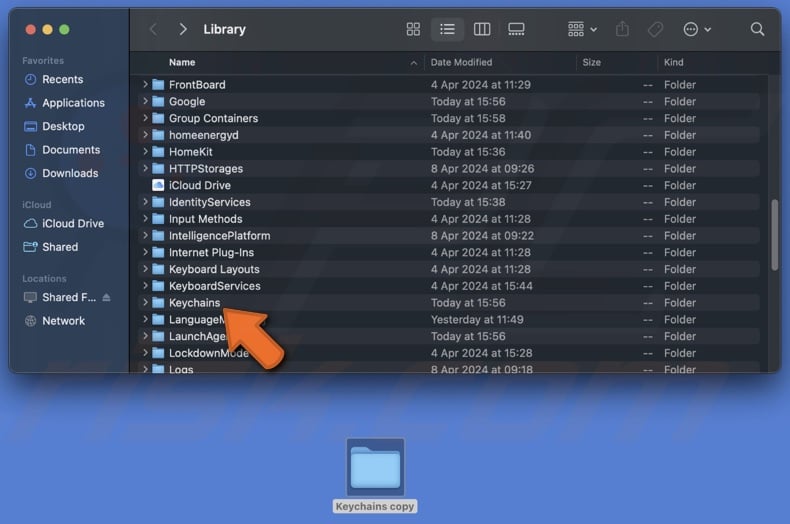Expand the Keychains folder
The image size is (790, 524).
[145, 302]
